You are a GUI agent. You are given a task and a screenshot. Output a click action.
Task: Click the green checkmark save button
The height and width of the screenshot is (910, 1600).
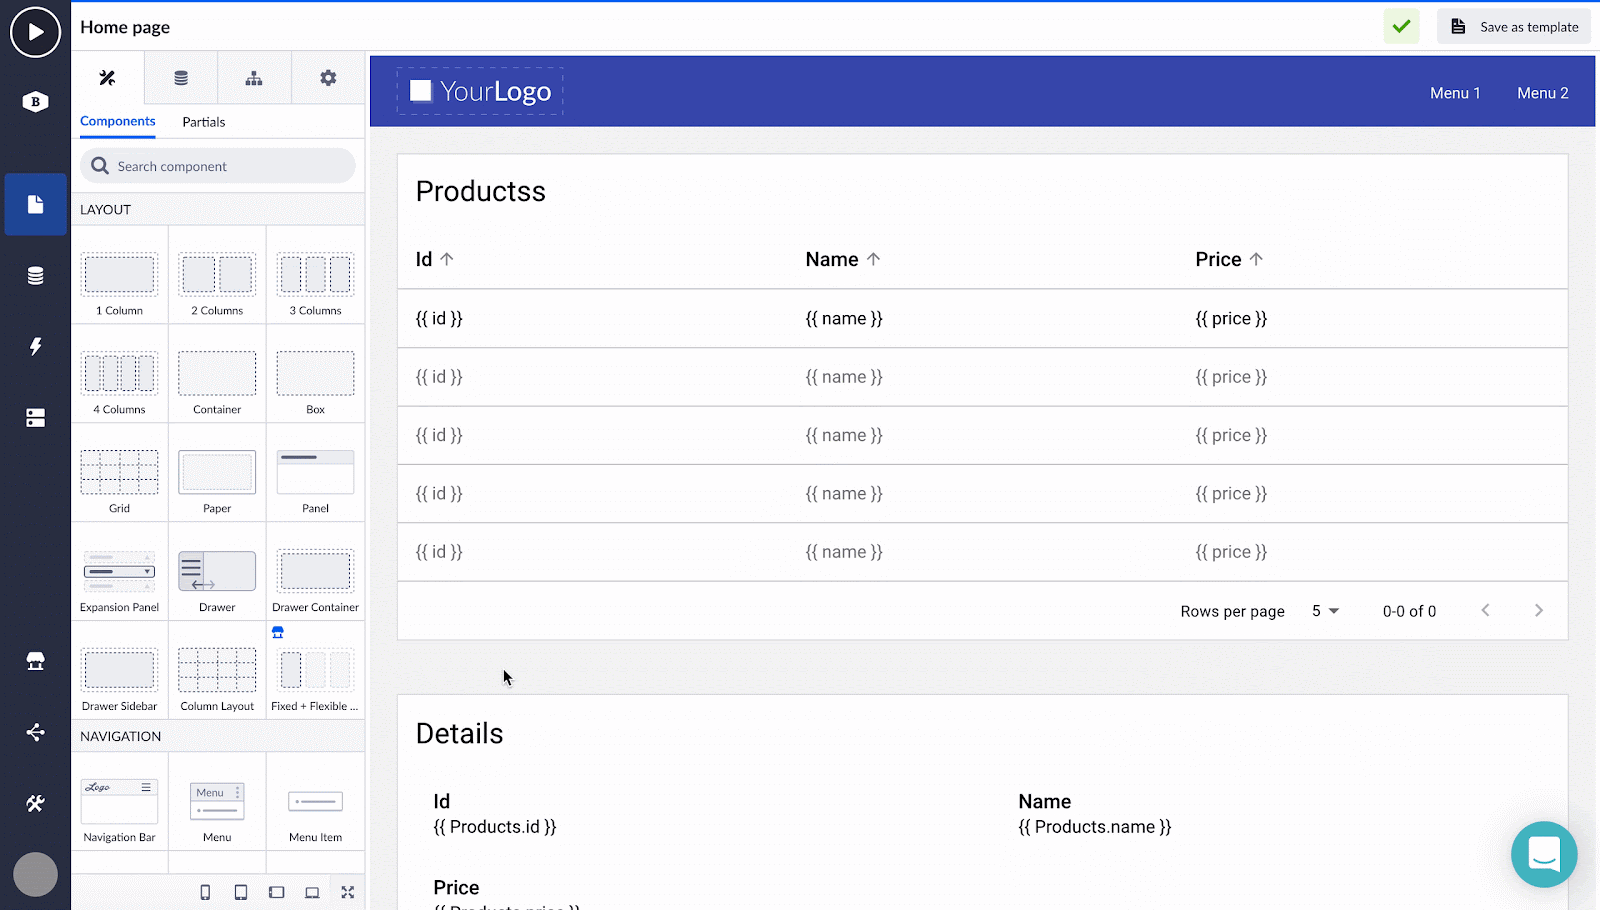coord(1401,27)
